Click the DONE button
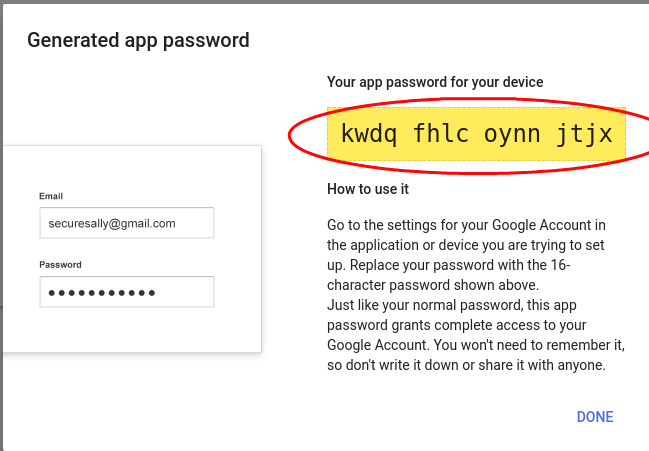Viewport: 649px width, 451px height. coord(595,417)
